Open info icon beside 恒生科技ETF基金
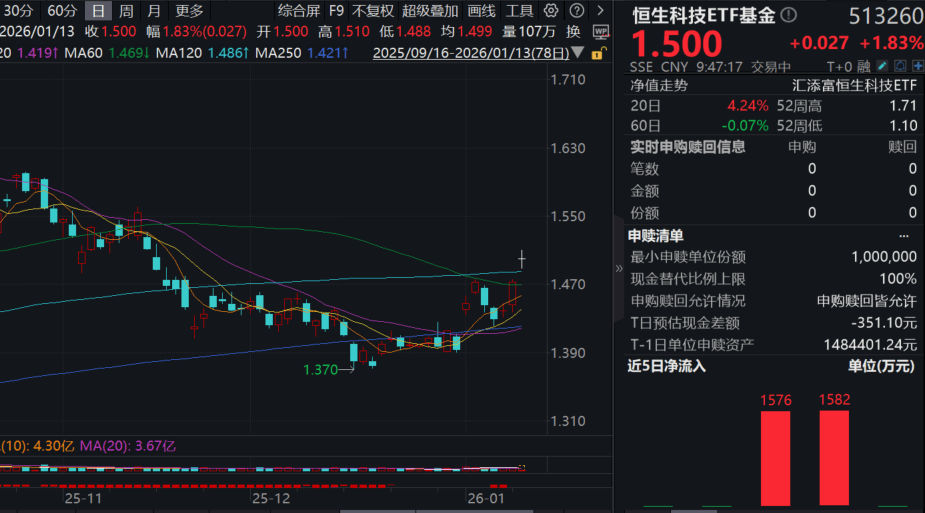 (x=790, y=15)
